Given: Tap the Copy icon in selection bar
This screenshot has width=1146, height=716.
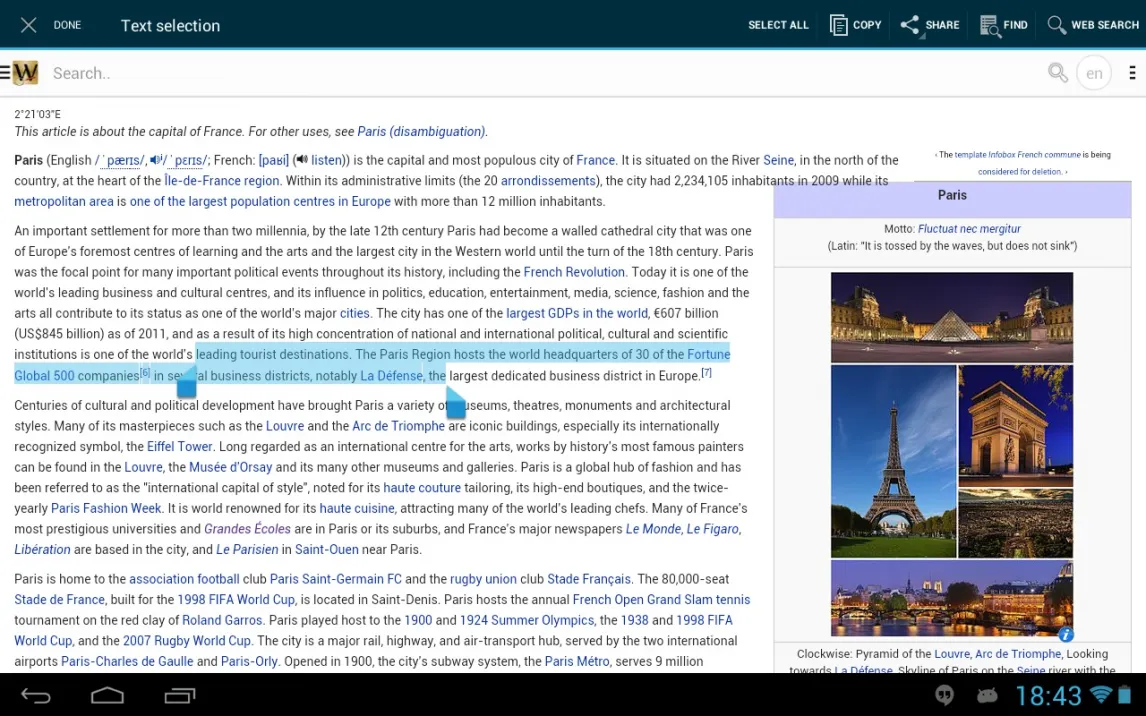Looking at the screenshot, I should click(x=838, y=25).
